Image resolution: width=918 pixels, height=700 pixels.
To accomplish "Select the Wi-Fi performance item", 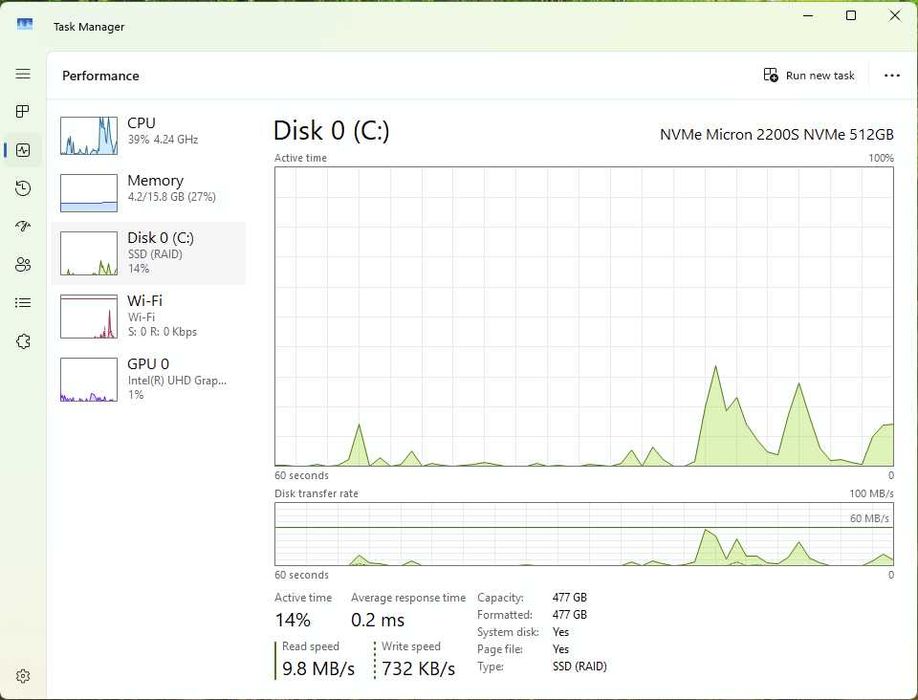I will (149, 316).
